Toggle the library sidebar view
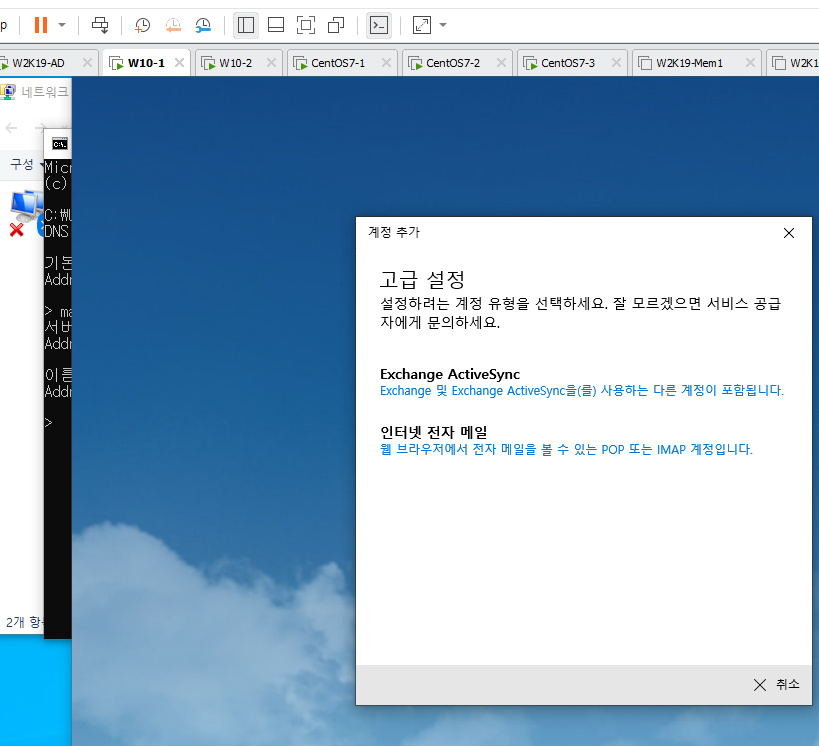819x746 pixels. coord(245,25)
